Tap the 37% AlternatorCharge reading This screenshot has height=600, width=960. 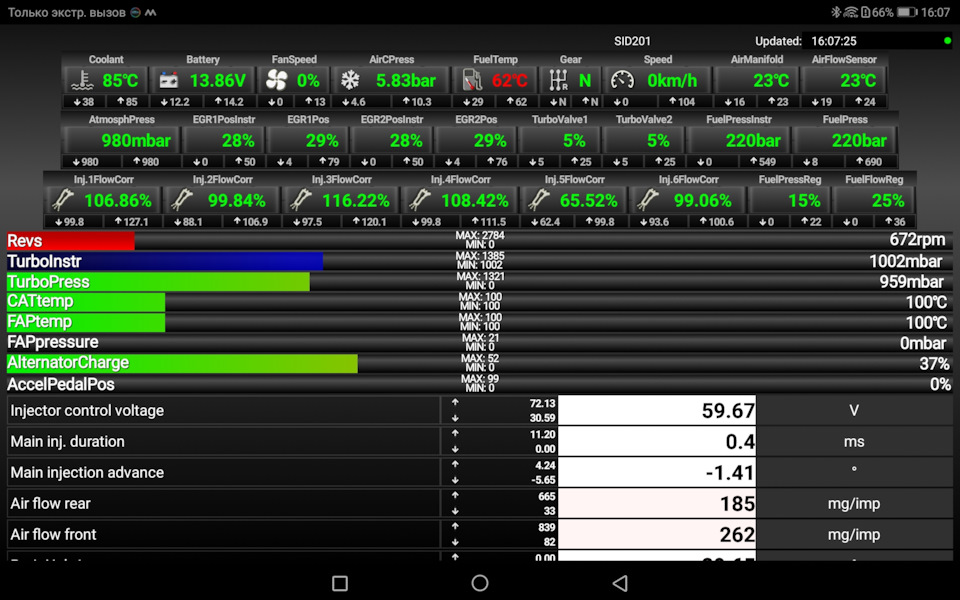934,364
